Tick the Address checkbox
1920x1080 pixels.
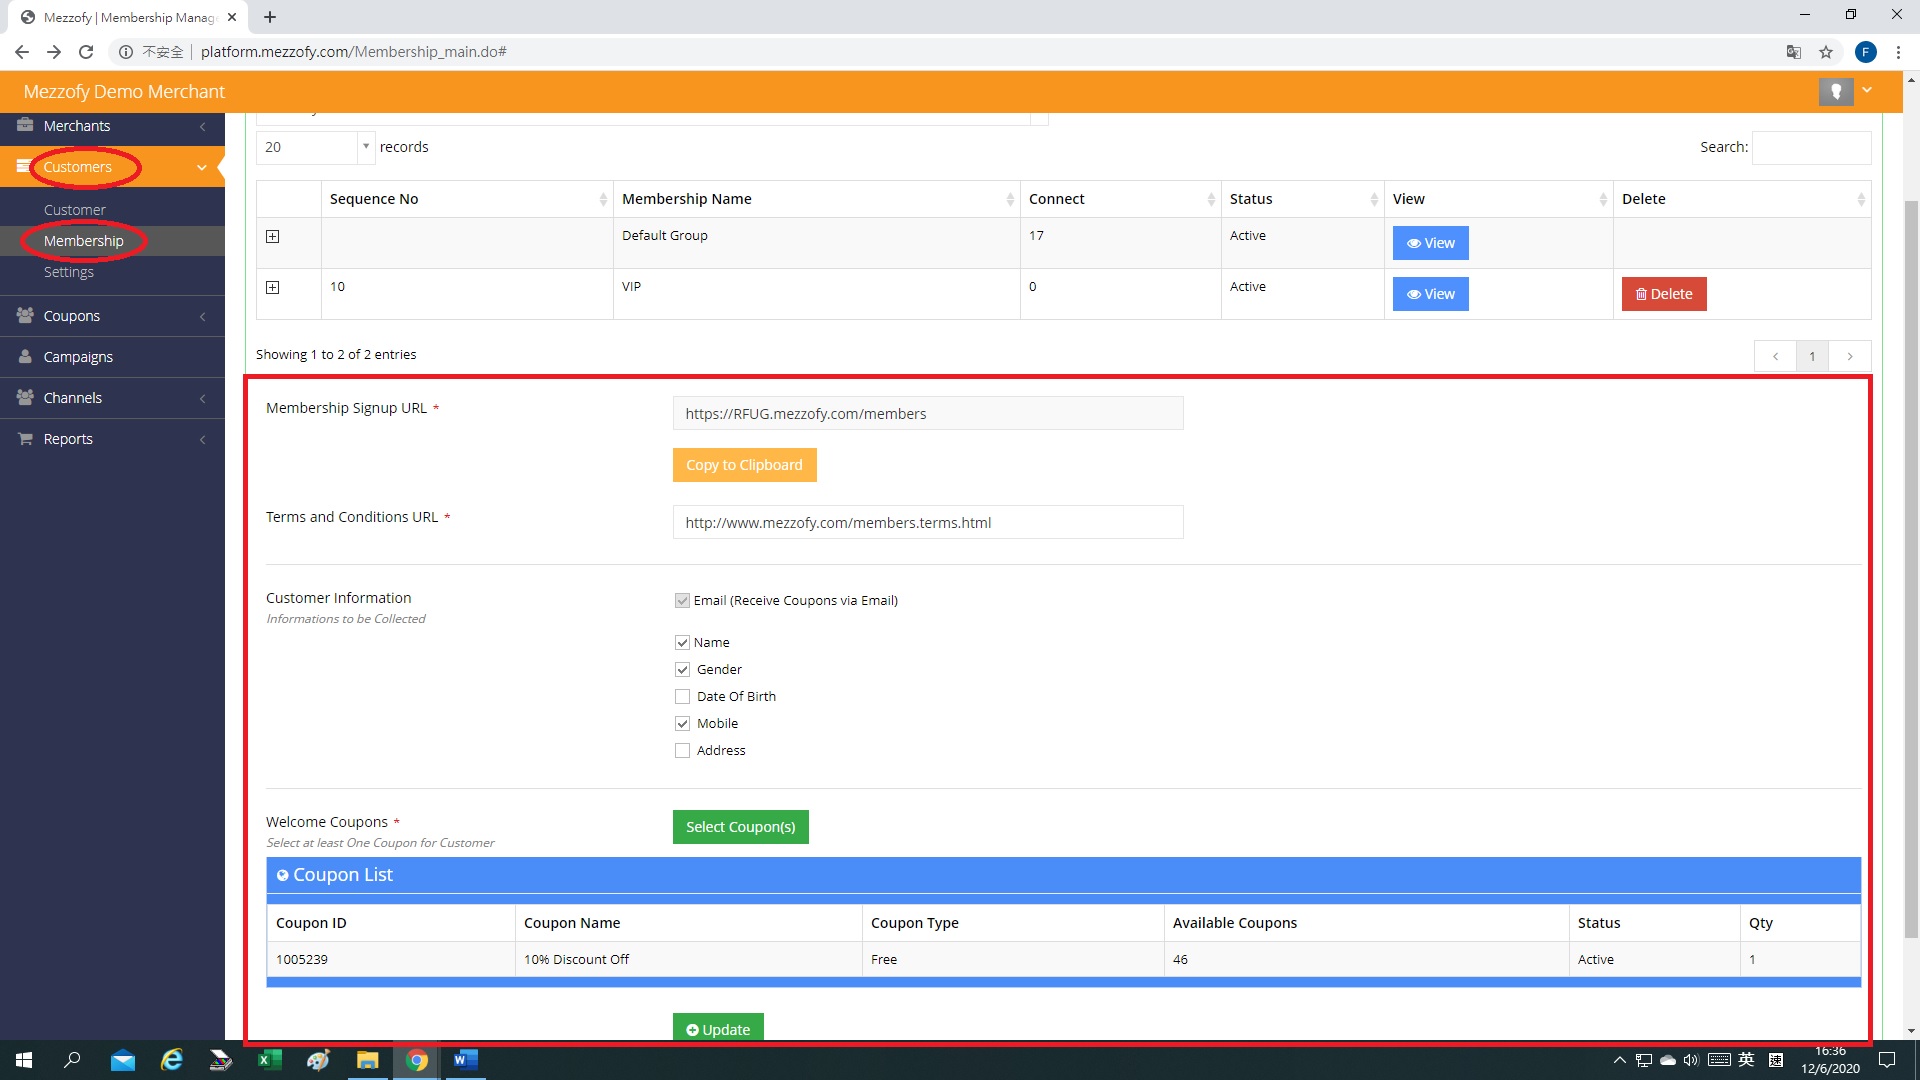[682, 751]
